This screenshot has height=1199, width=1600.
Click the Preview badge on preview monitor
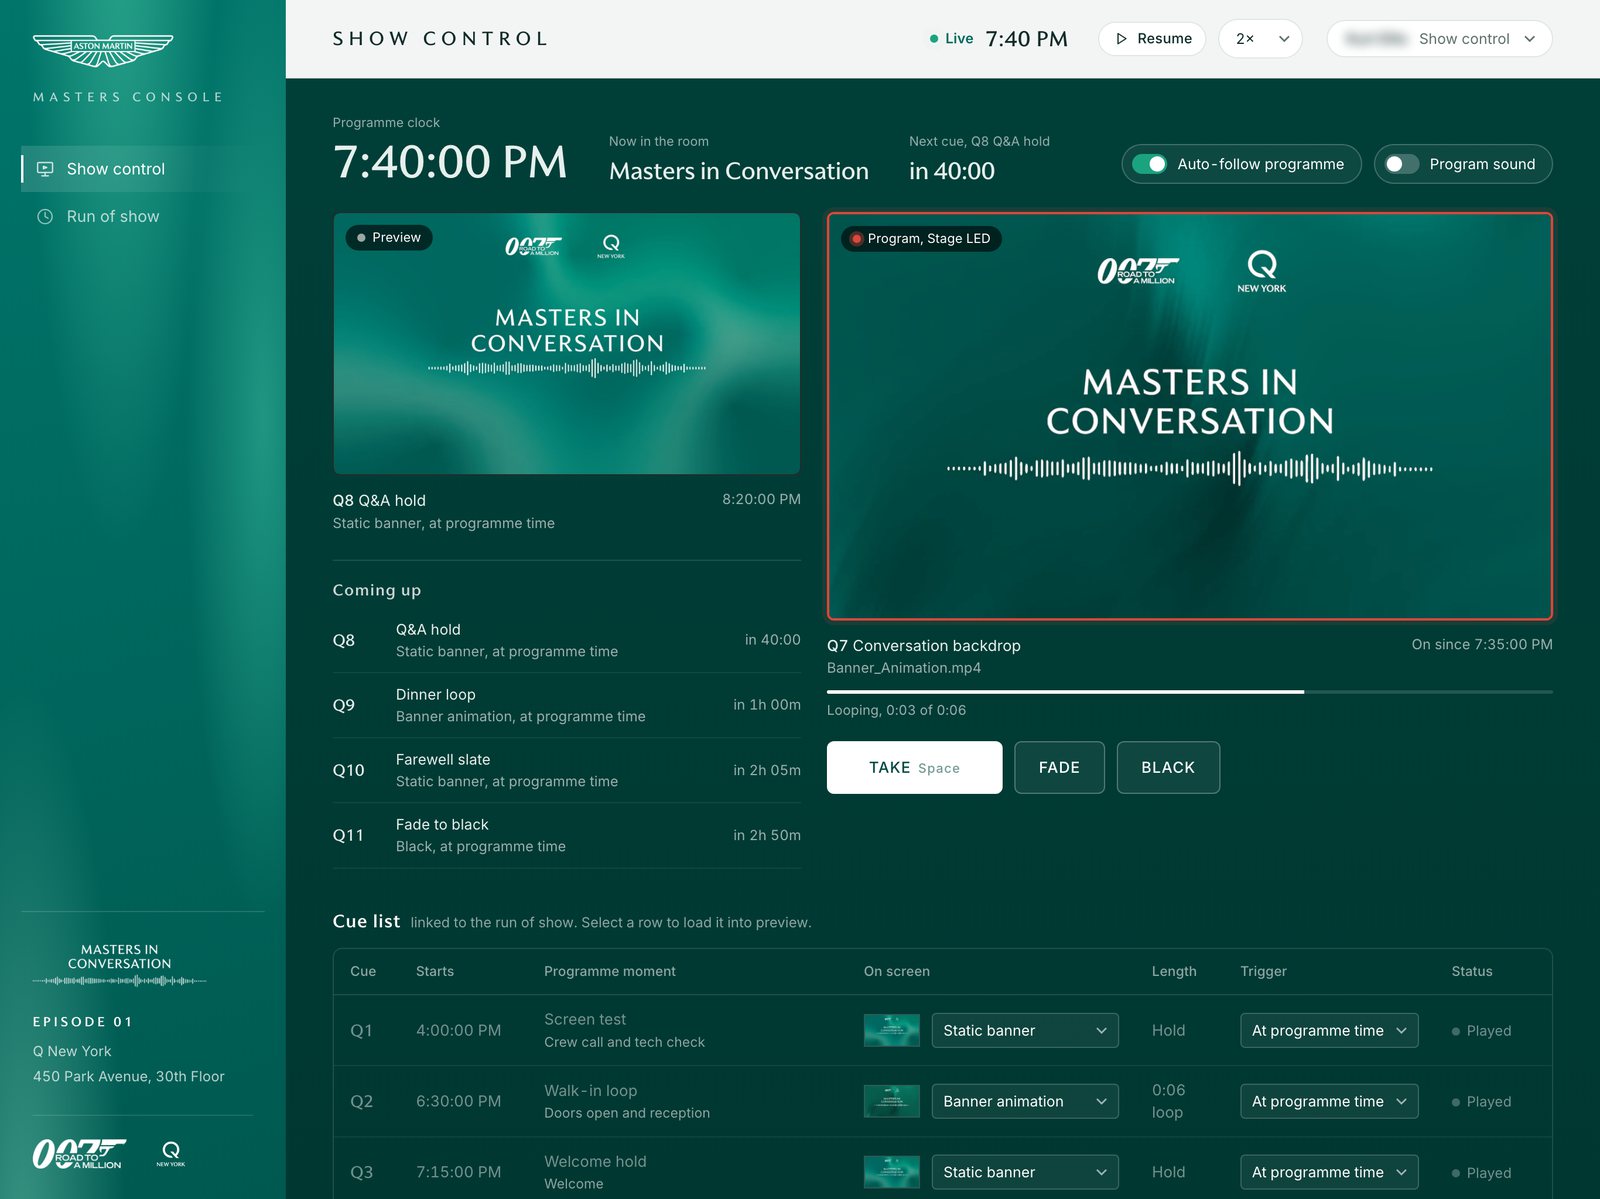click(389, 238)
